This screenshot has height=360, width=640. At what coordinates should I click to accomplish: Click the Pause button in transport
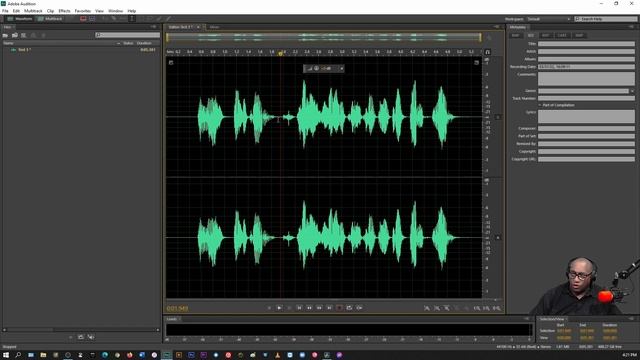coord(289,308)
